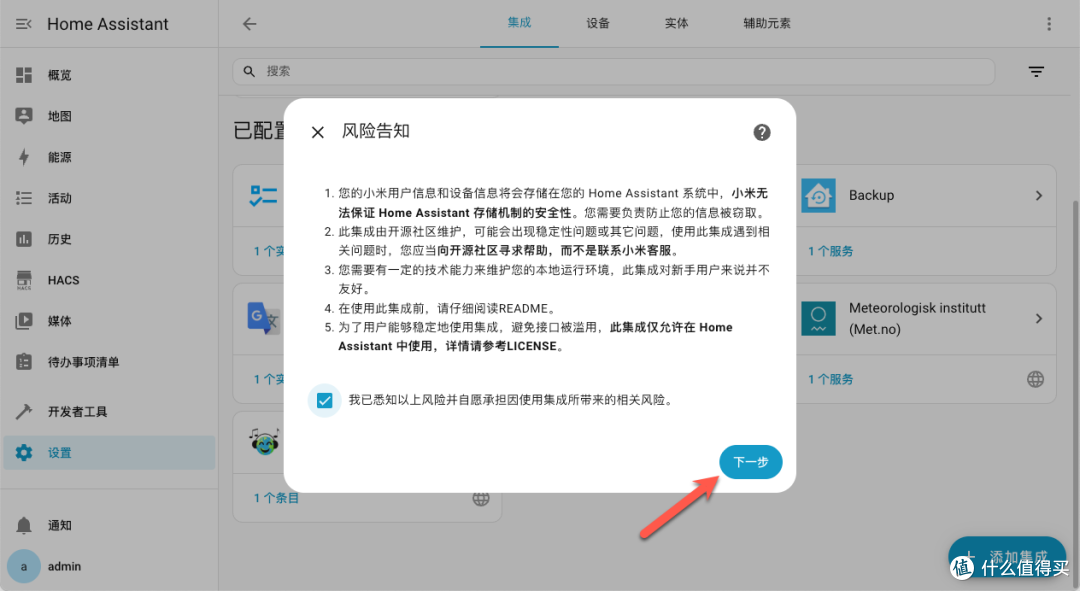
Task: Expand the Meteorologisk institutt chevron
Action: 1039,318
